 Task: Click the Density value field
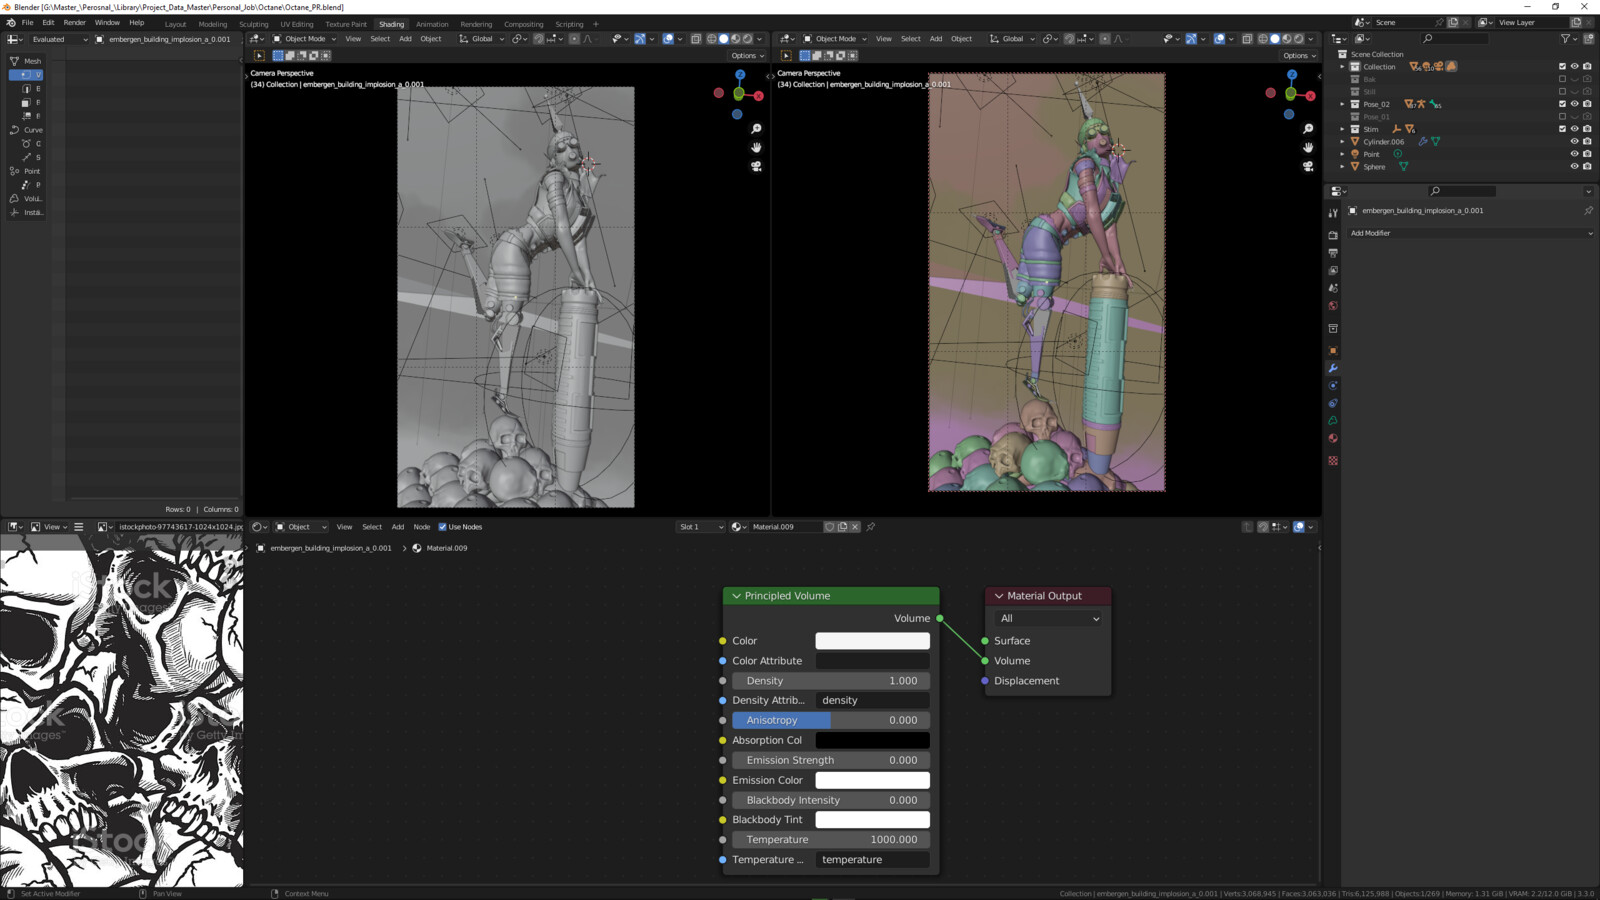click(831, 681)
